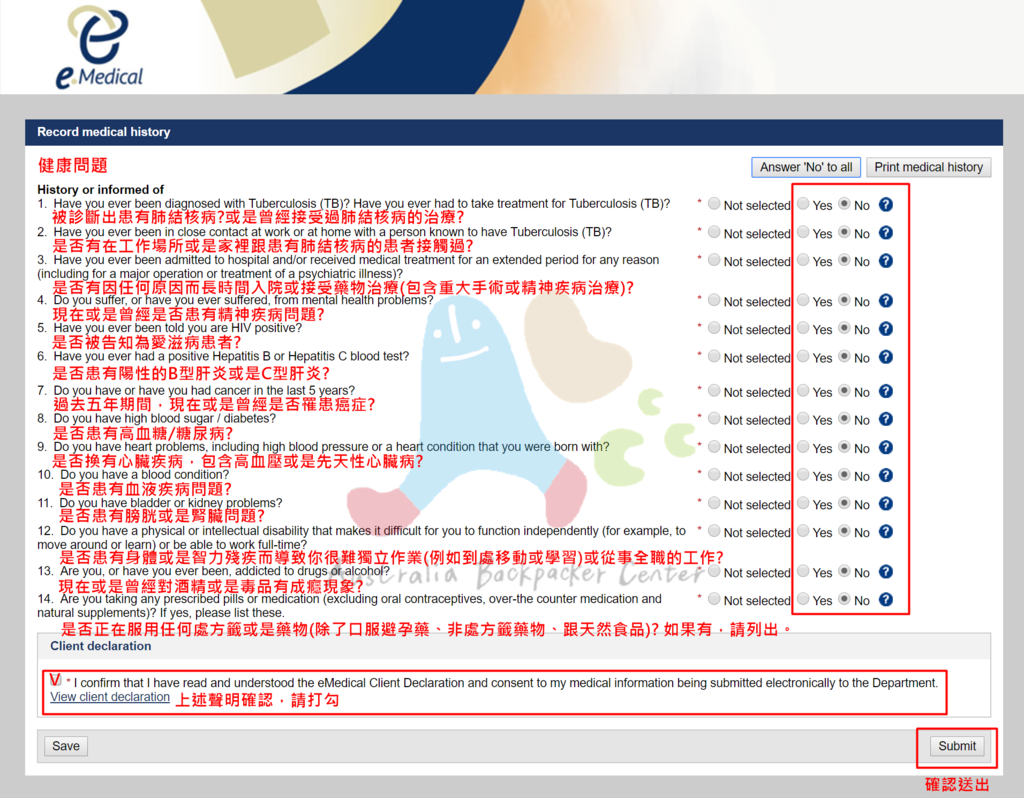Select Yes for question 9 heart problems
Screen dimensions: 1024x798
(x=803, y=447)
